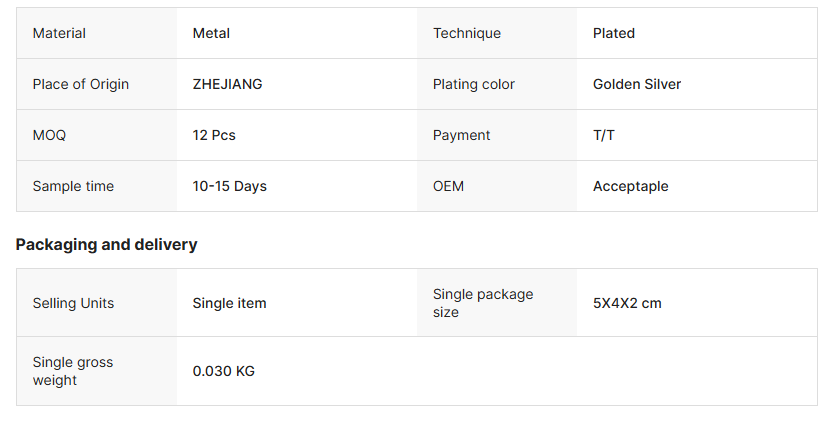The width and height of the screenshot is (840, 427).
Task: Click the Material attribute label
Action: pyautogui.click(x=59, y=33)
